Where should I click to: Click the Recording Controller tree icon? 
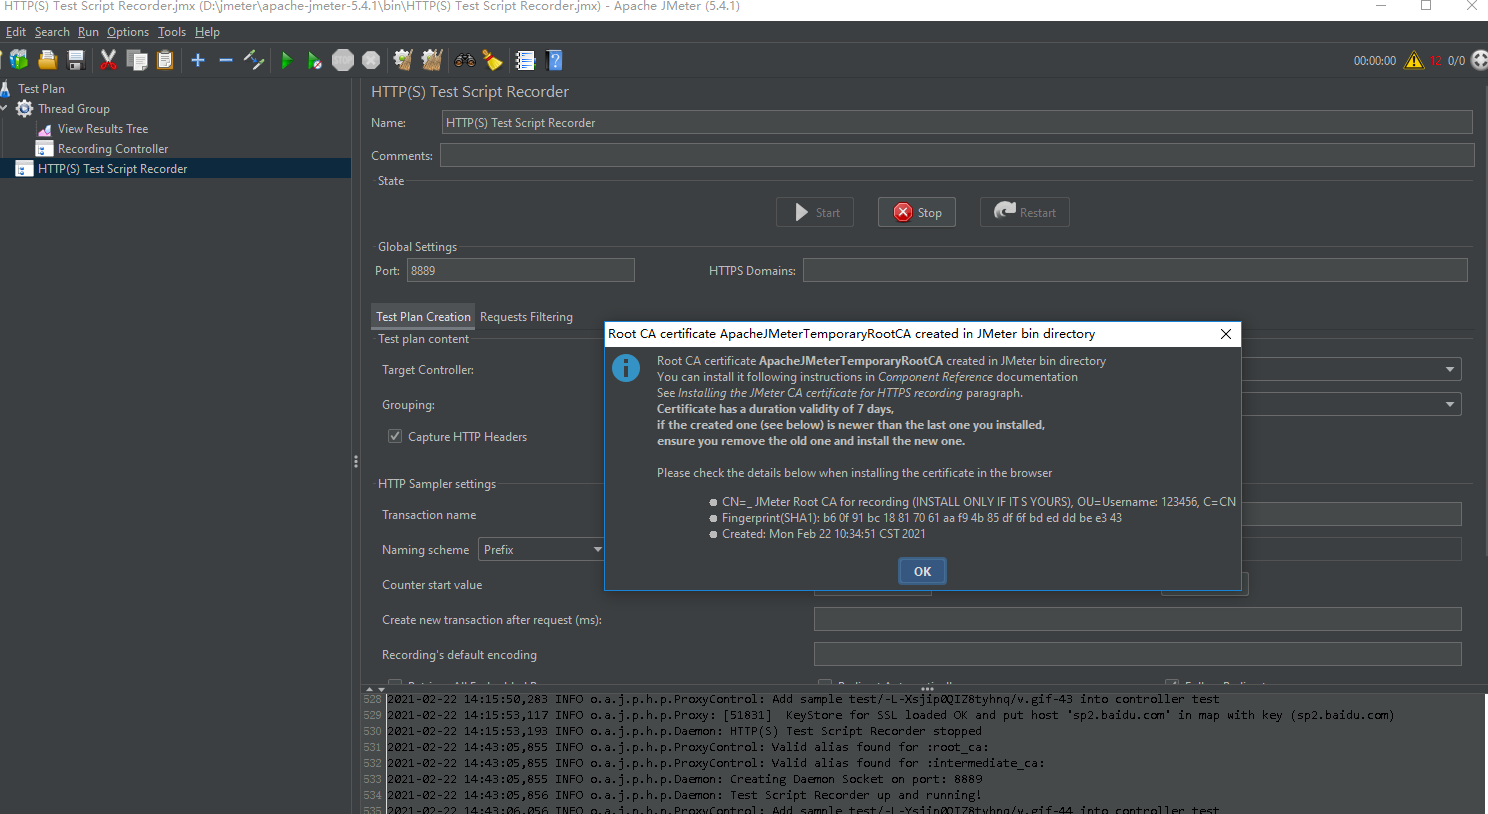pos(45,149)
